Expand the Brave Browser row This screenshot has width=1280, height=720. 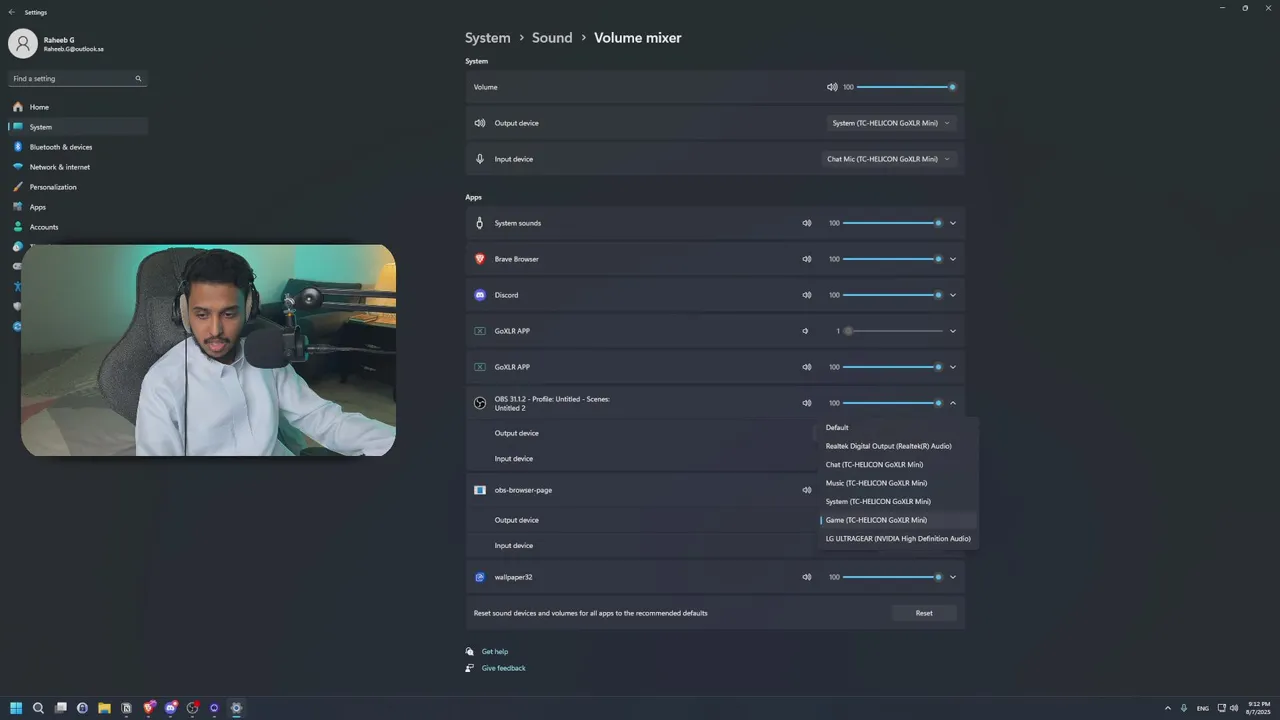click(953, 259)
